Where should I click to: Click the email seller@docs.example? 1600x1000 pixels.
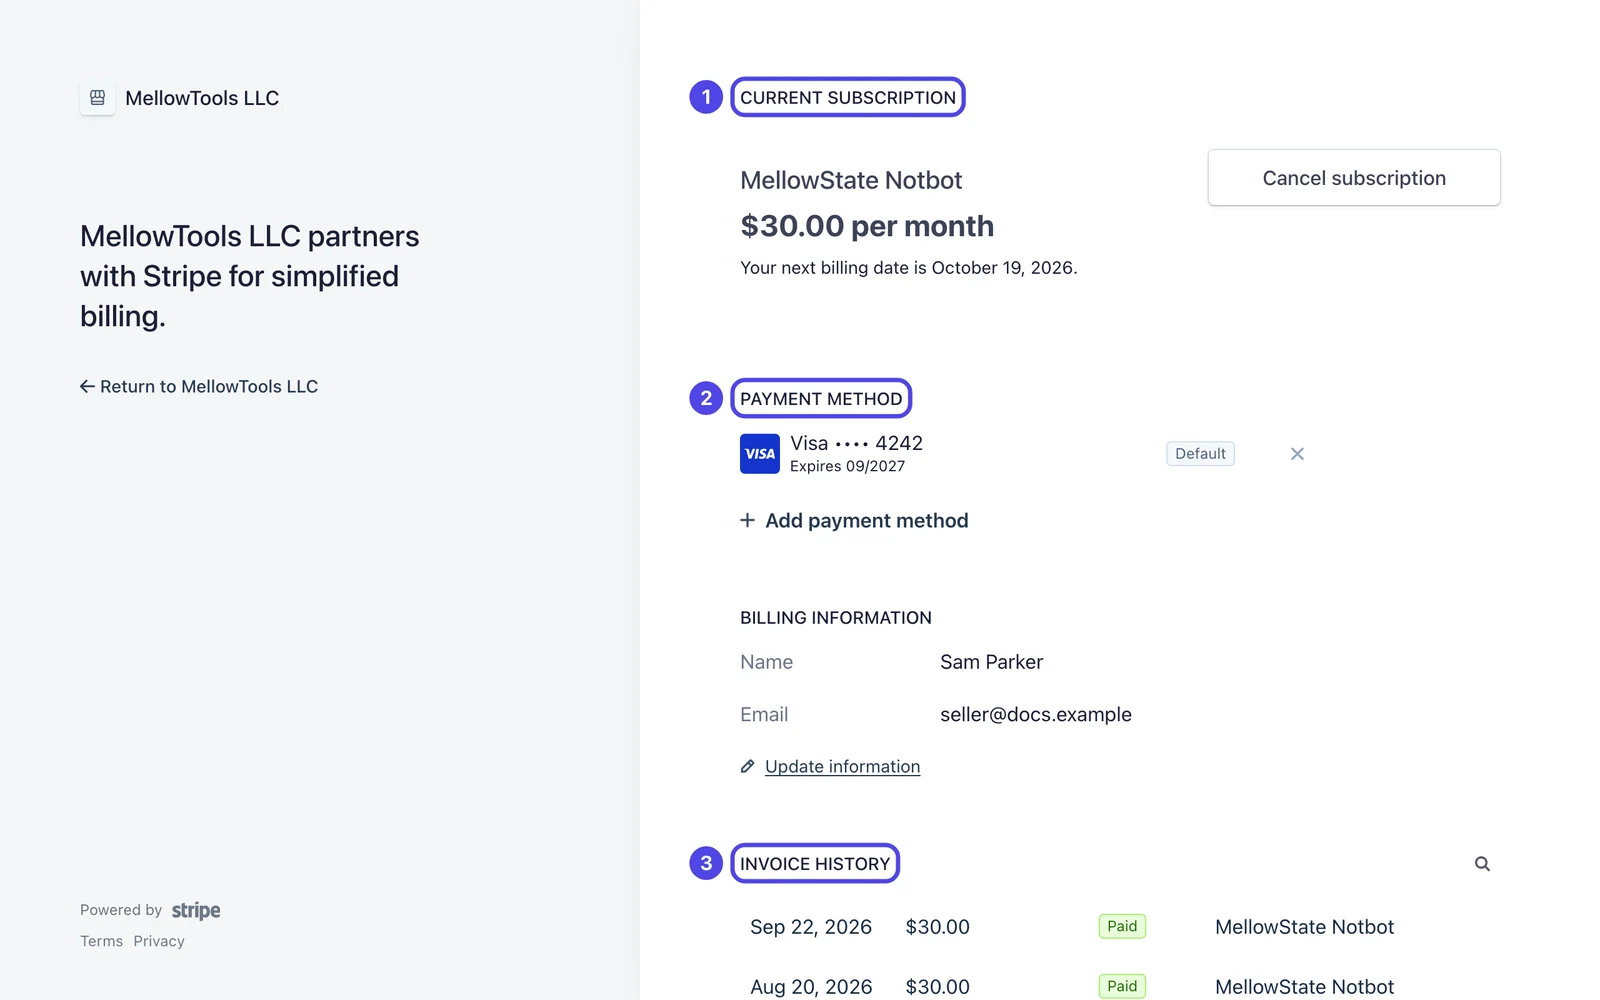1036,715
